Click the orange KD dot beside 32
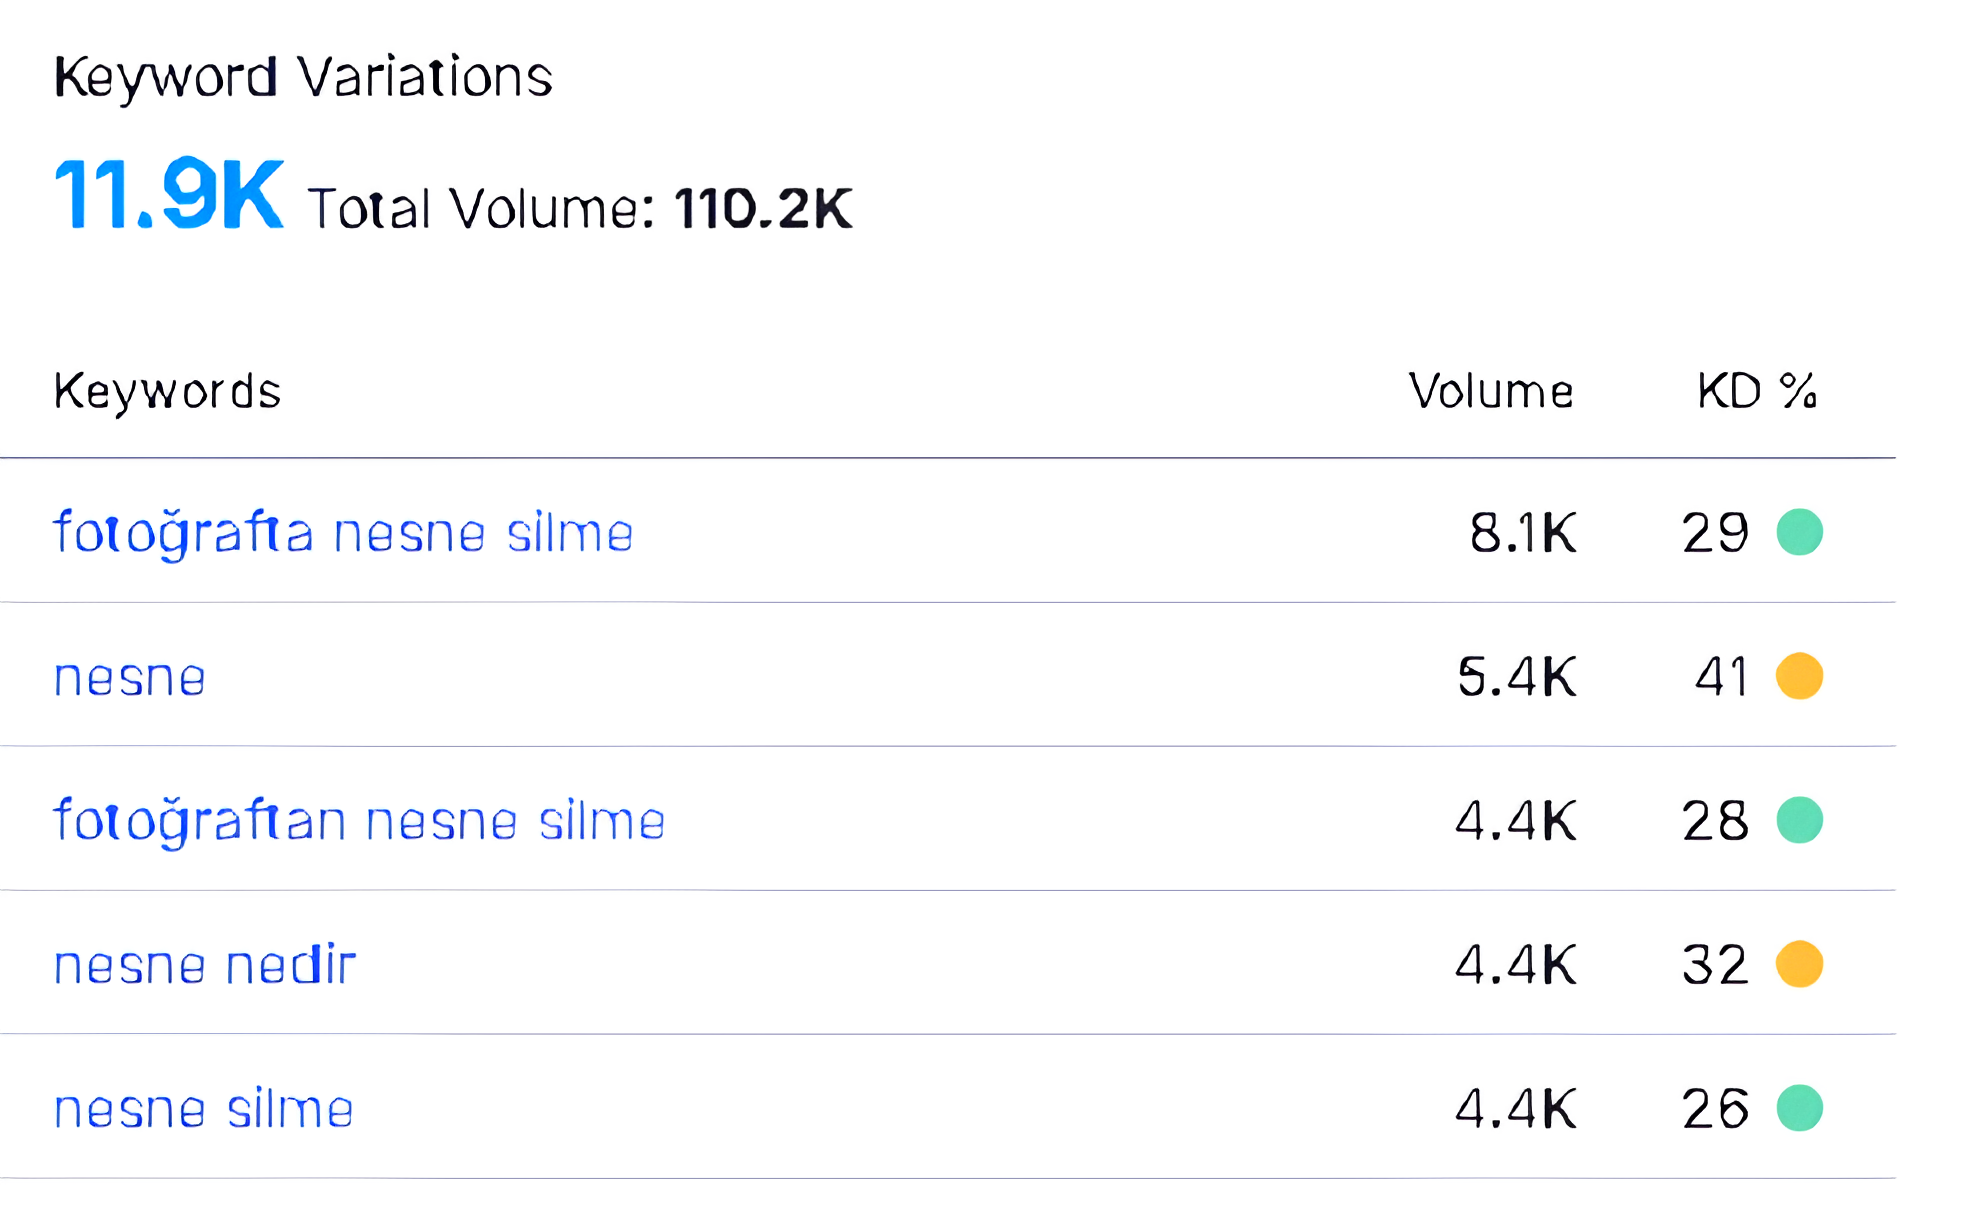The height and width of the screenshot is (1232, 1964). (x=1799, y=964)
